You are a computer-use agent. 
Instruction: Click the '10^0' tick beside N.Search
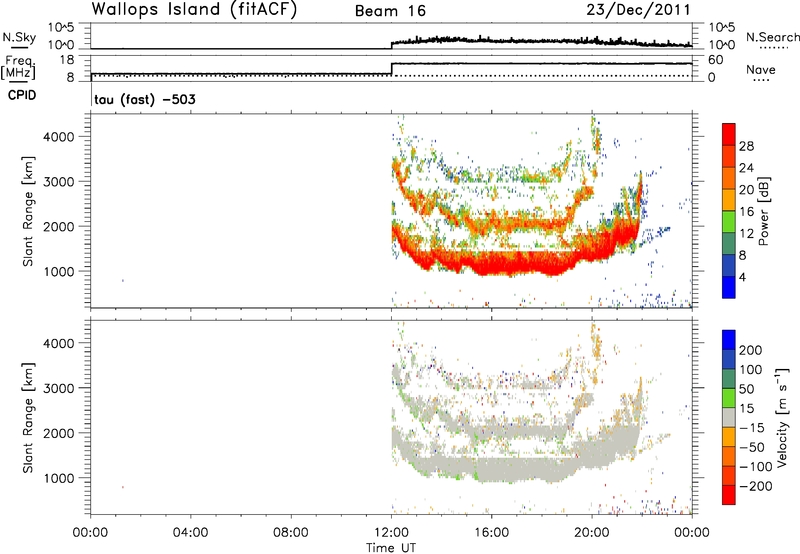[722, 45]
